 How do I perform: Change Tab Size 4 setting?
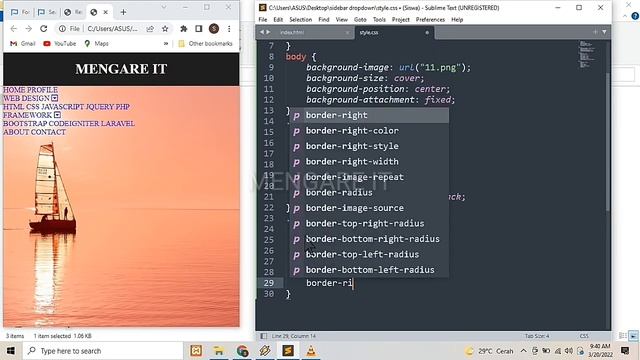pos(537,336)
